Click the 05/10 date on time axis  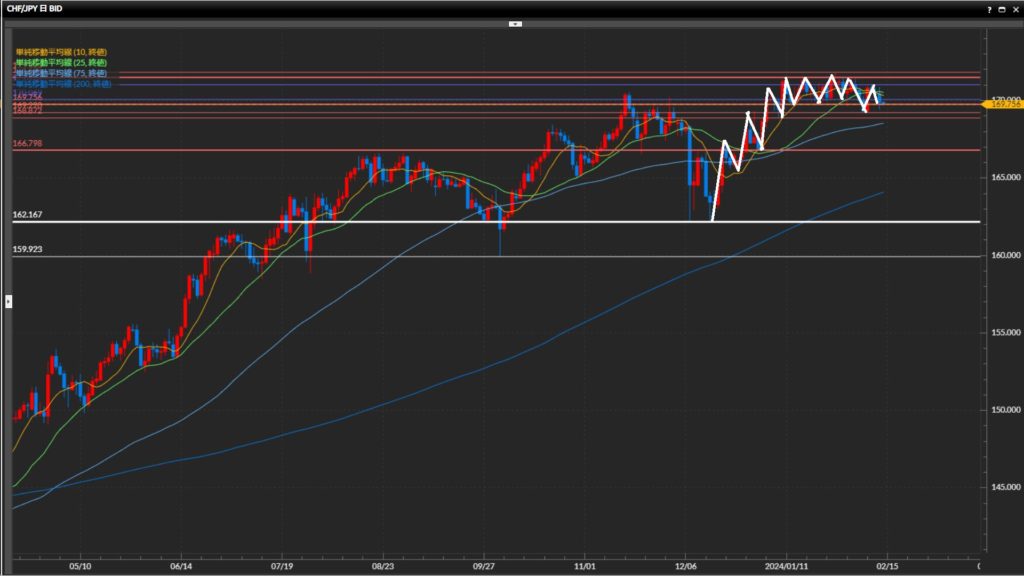point(80,563)
